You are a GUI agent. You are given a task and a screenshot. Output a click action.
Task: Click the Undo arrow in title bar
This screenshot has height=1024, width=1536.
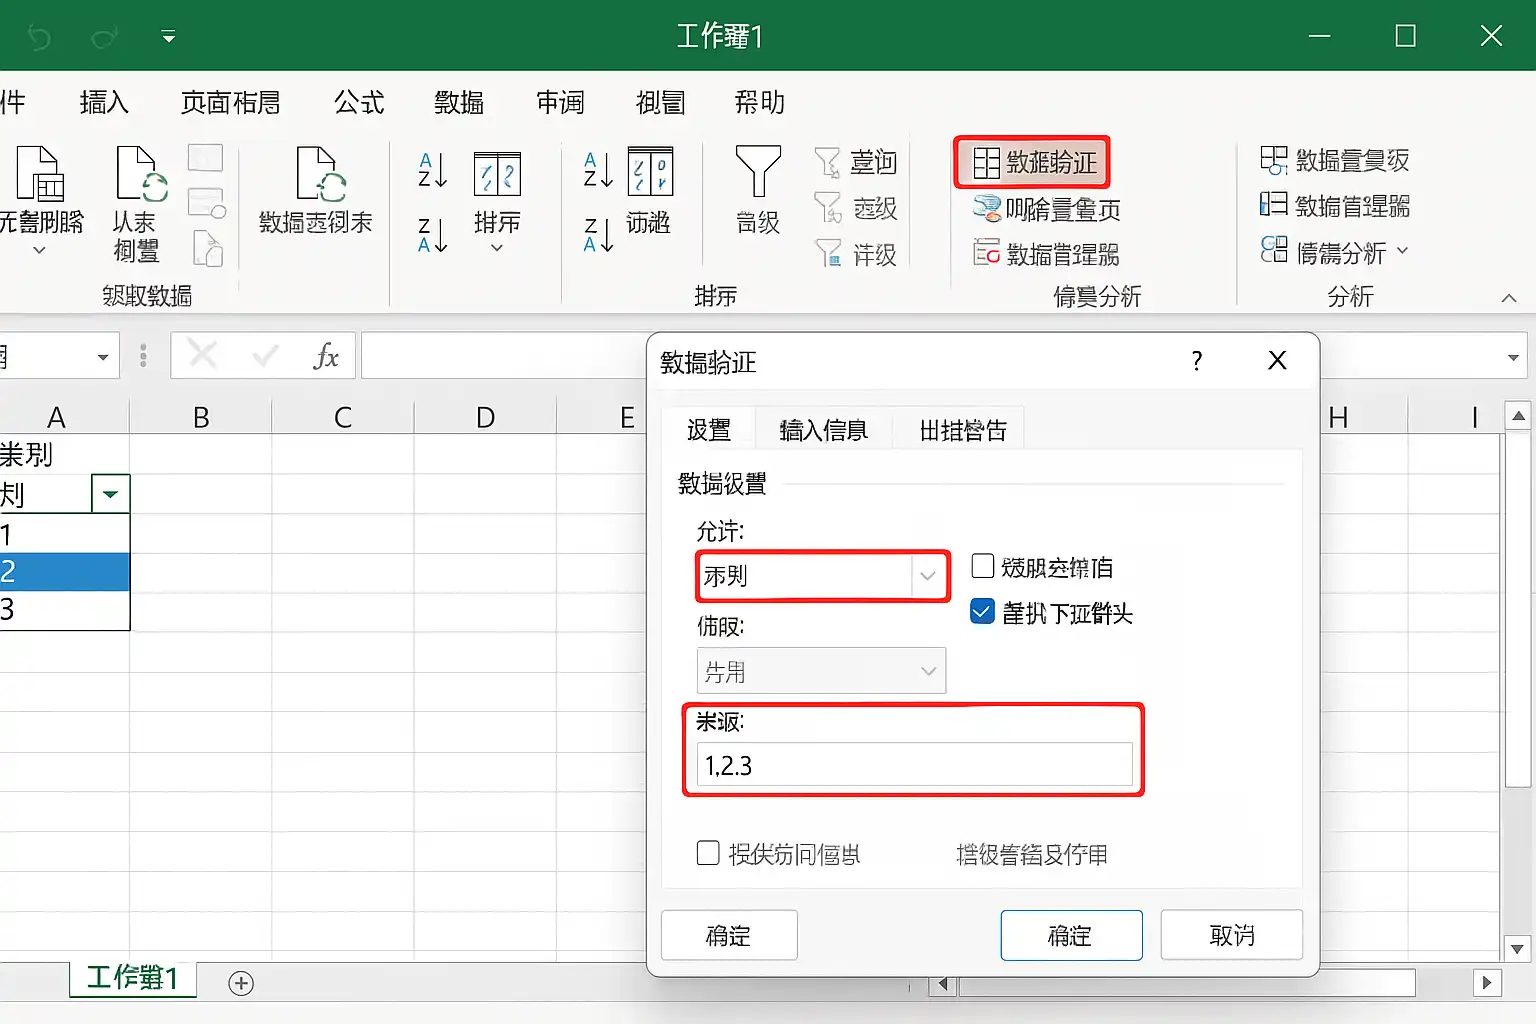click(39, 38)
